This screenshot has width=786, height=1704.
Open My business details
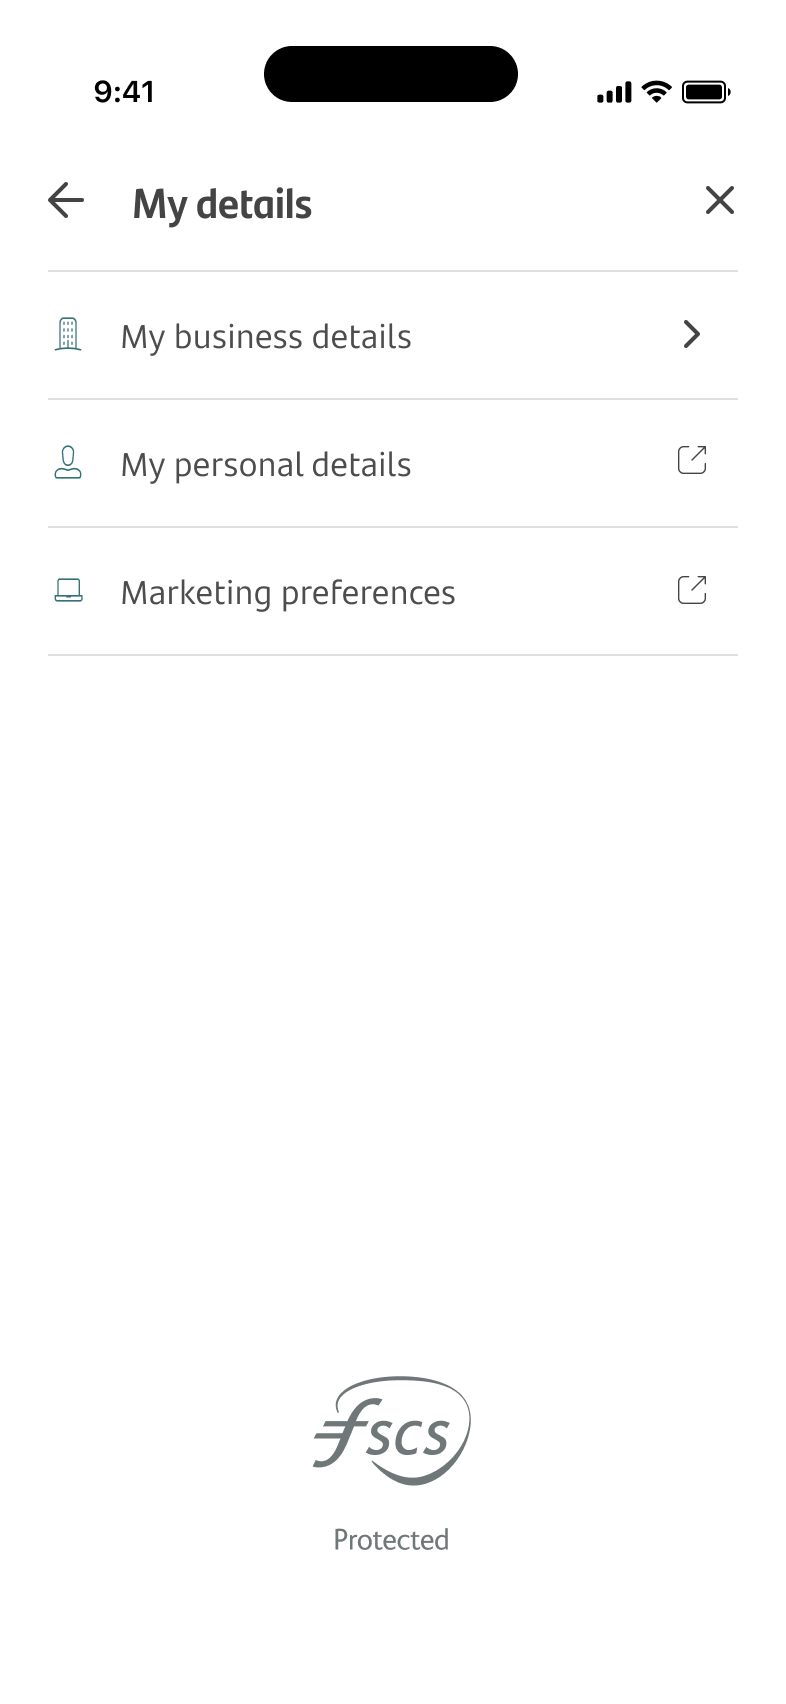tap(266, 337)
